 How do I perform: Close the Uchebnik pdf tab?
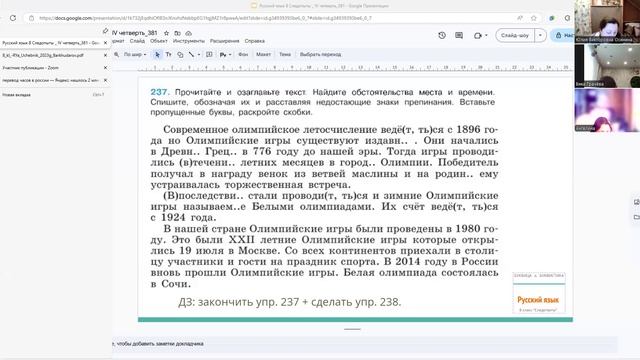point(105,55)
